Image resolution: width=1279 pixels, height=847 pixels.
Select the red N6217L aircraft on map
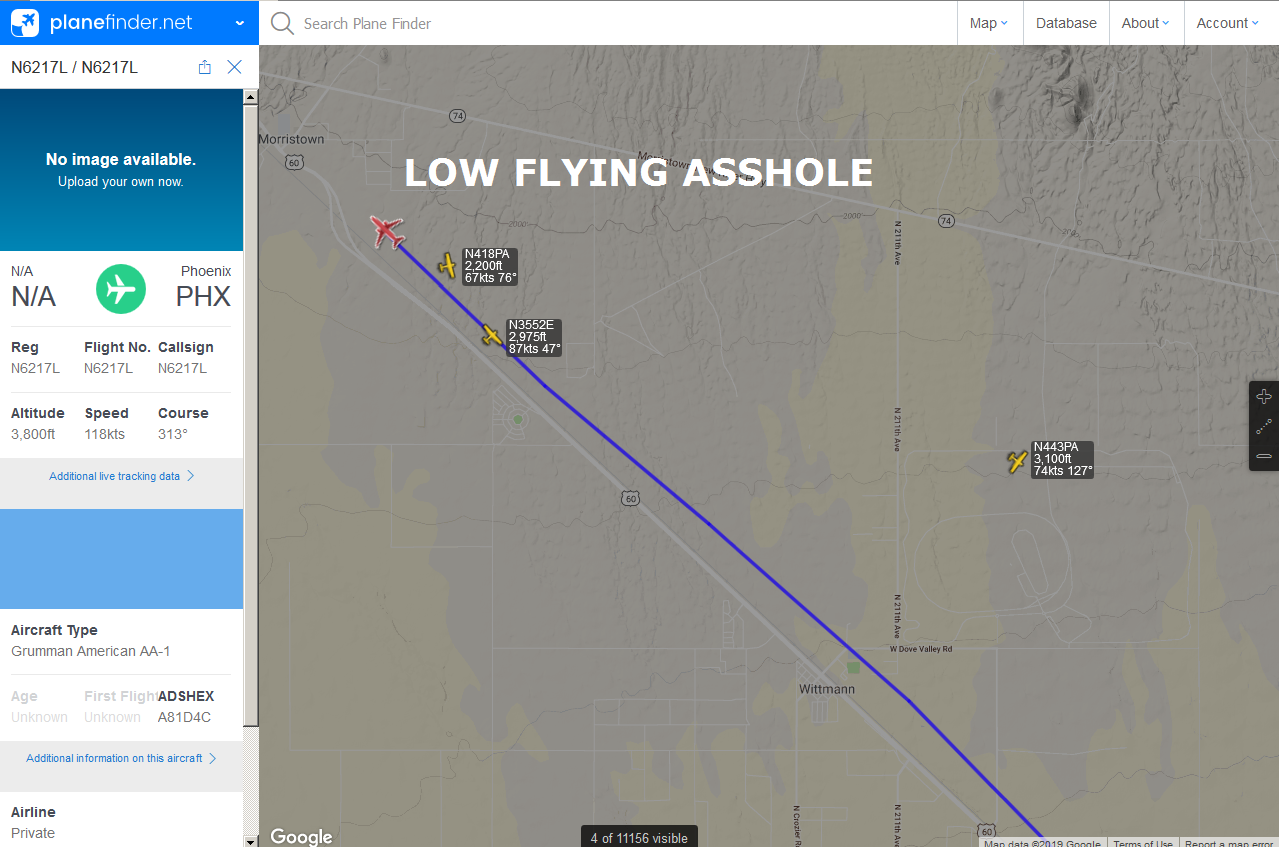pos(387,232)
